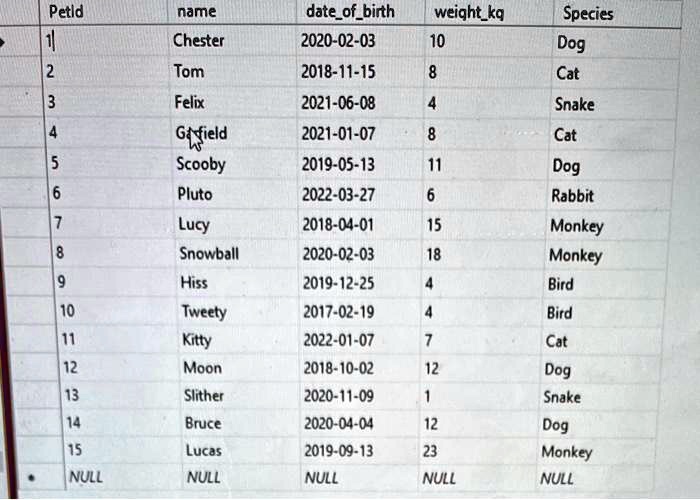This screenshot has height=500, width=700.
Task: Select the Species column header
Action: [588, 14]
